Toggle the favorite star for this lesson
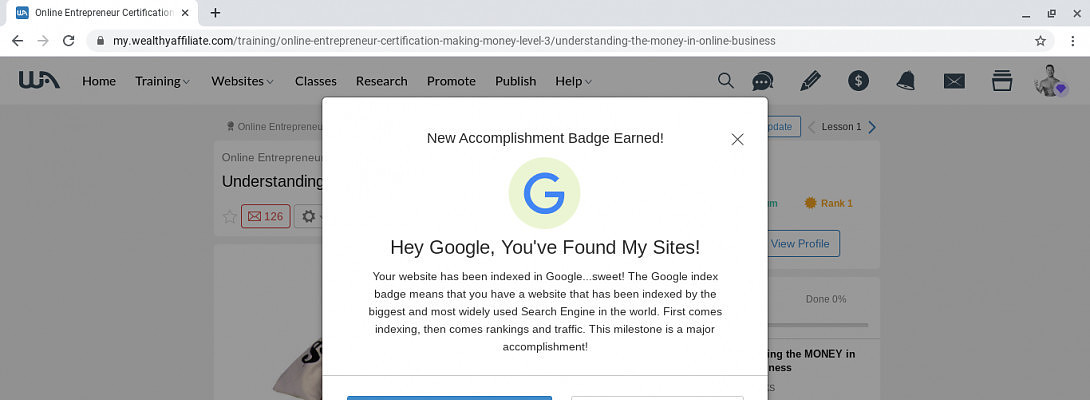The height and width of the screenshot is (400, 1090). pyautogui.click(x=229, y=216)
